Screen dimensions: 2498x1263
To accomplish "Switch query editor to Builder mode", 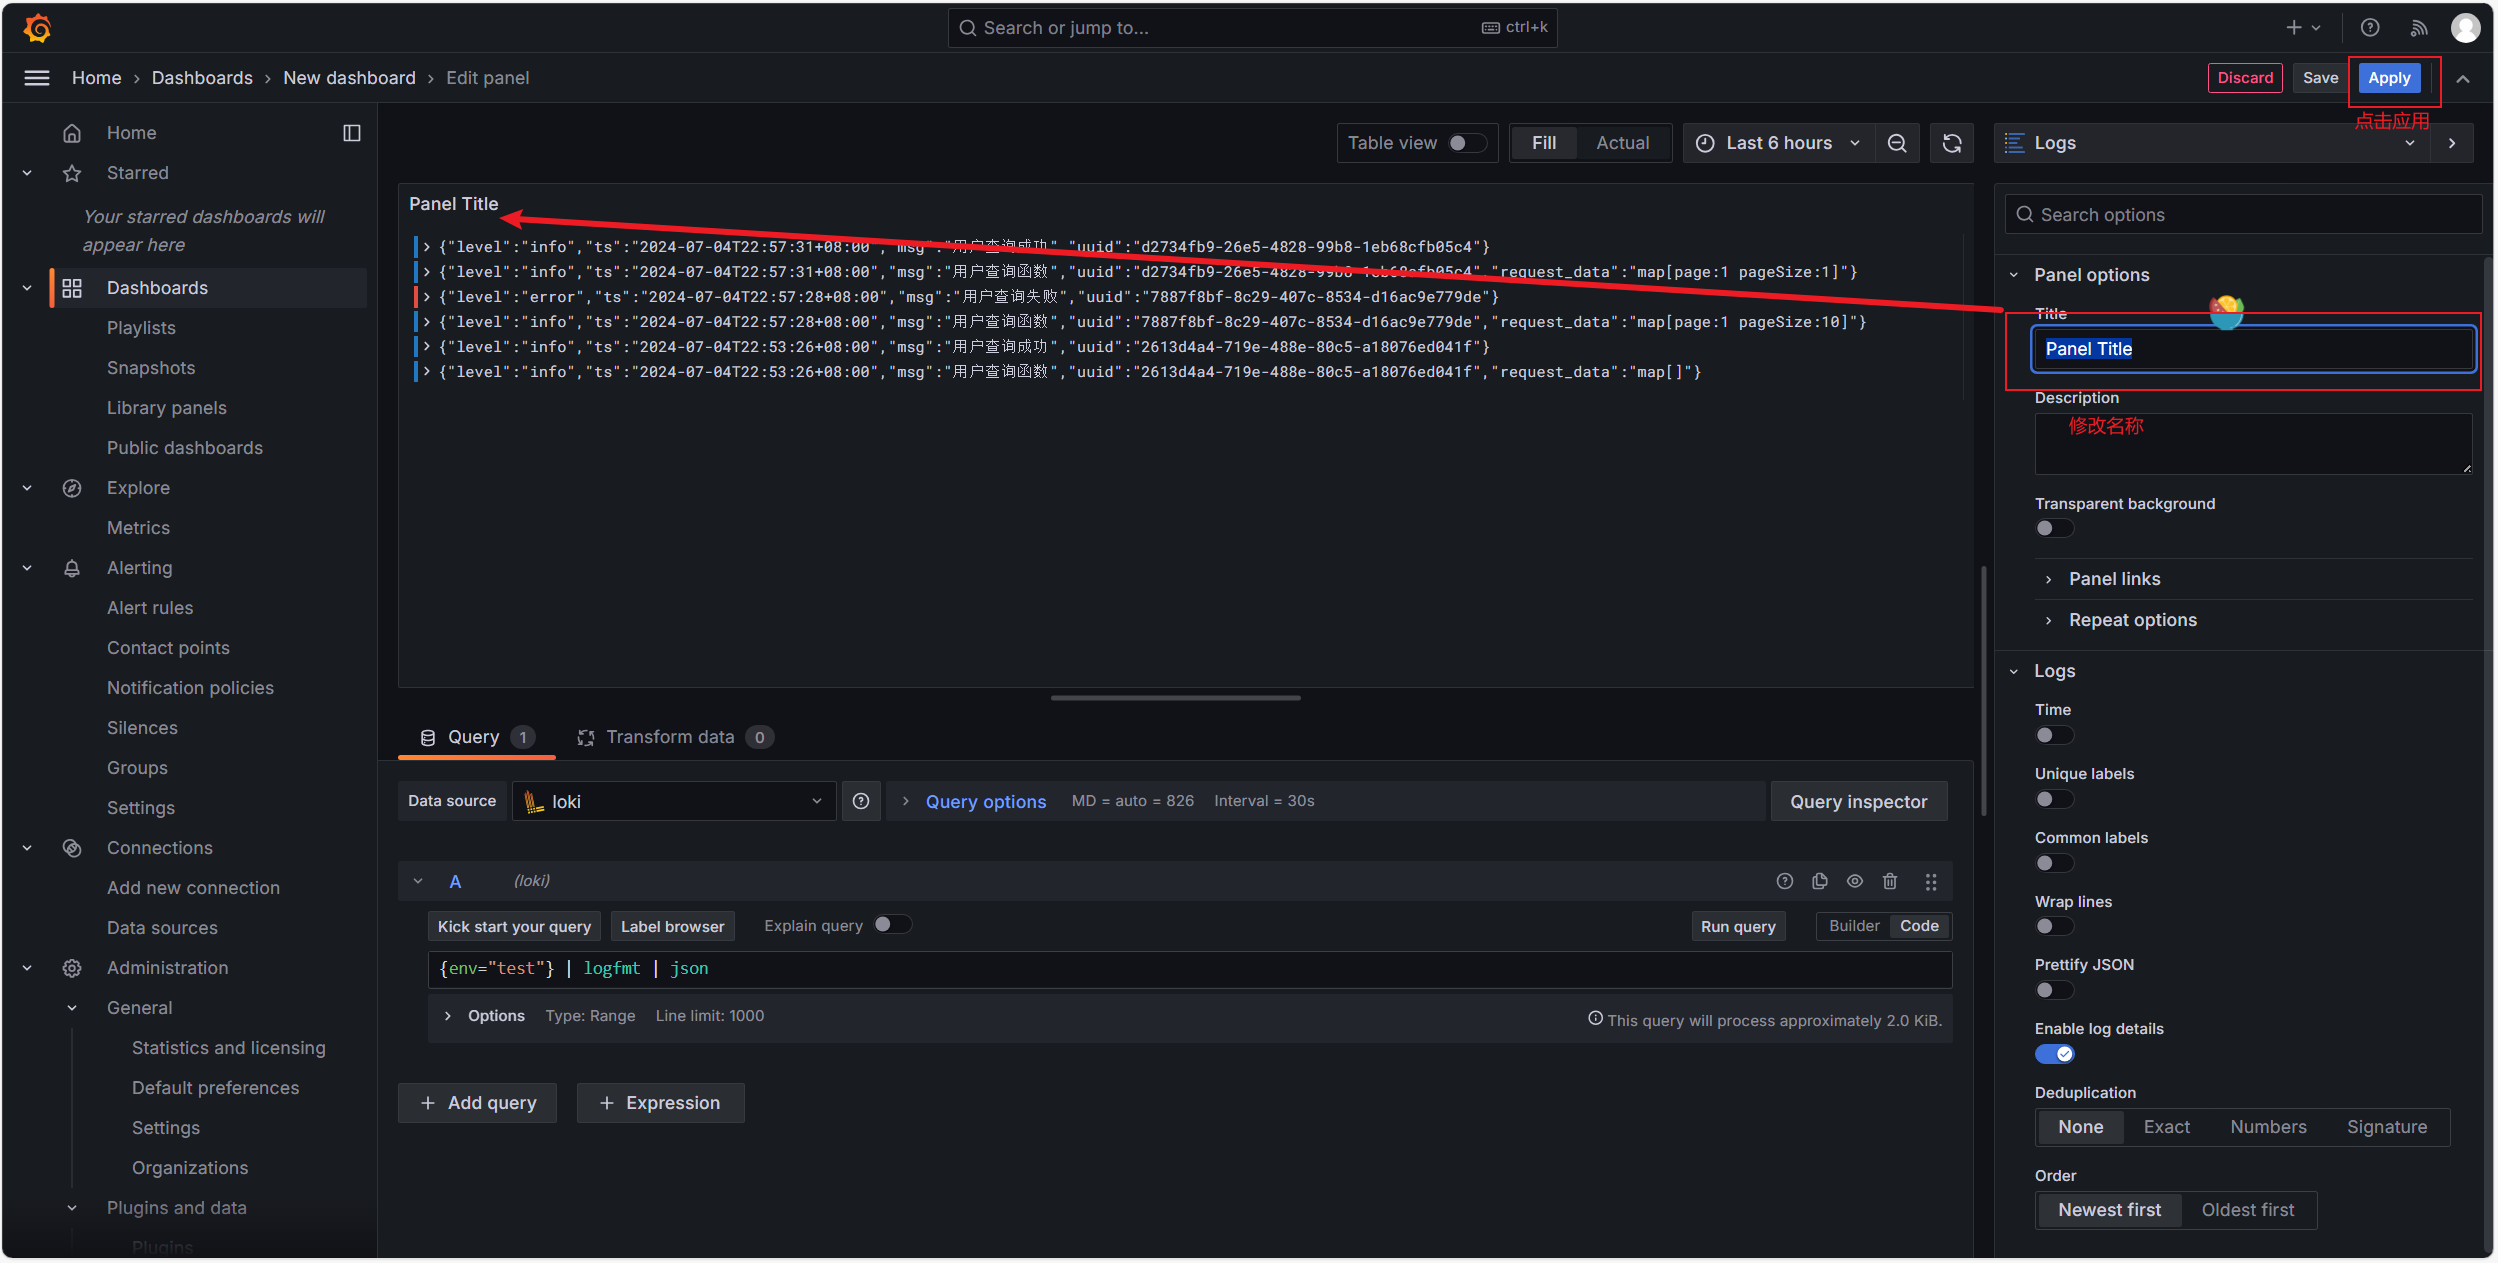I will (1854, 926).
